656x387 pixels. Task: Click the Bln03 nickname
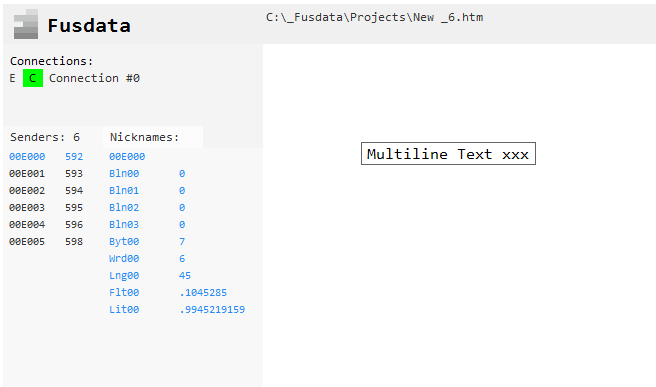tap(124, 225)
